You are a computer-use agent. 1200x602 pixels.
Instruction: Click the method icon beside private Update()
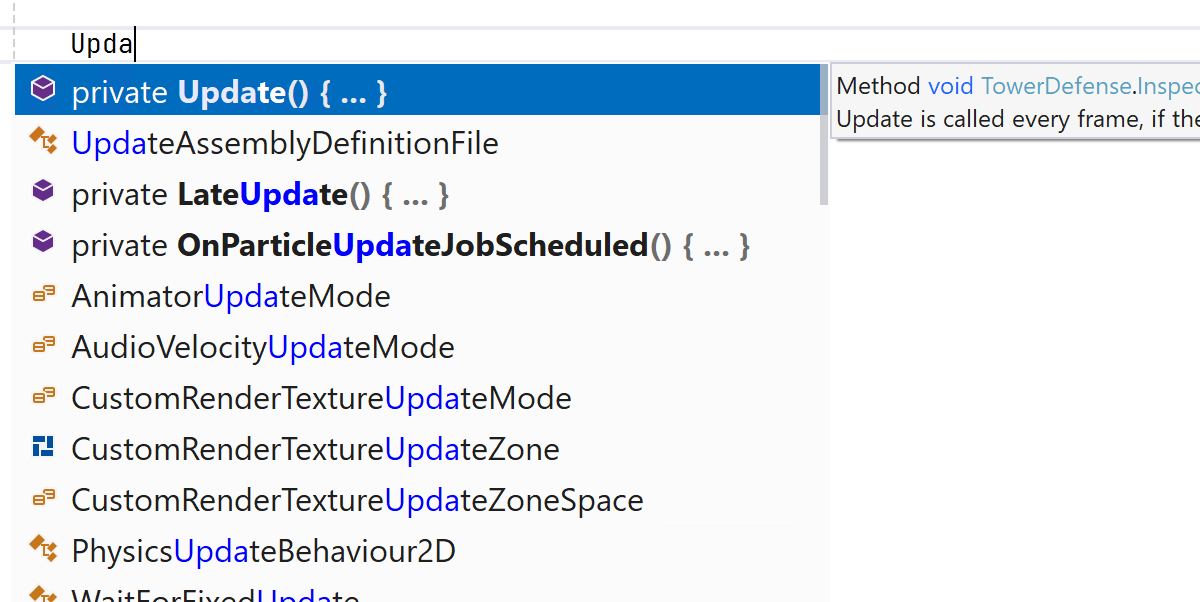(42, 90)
